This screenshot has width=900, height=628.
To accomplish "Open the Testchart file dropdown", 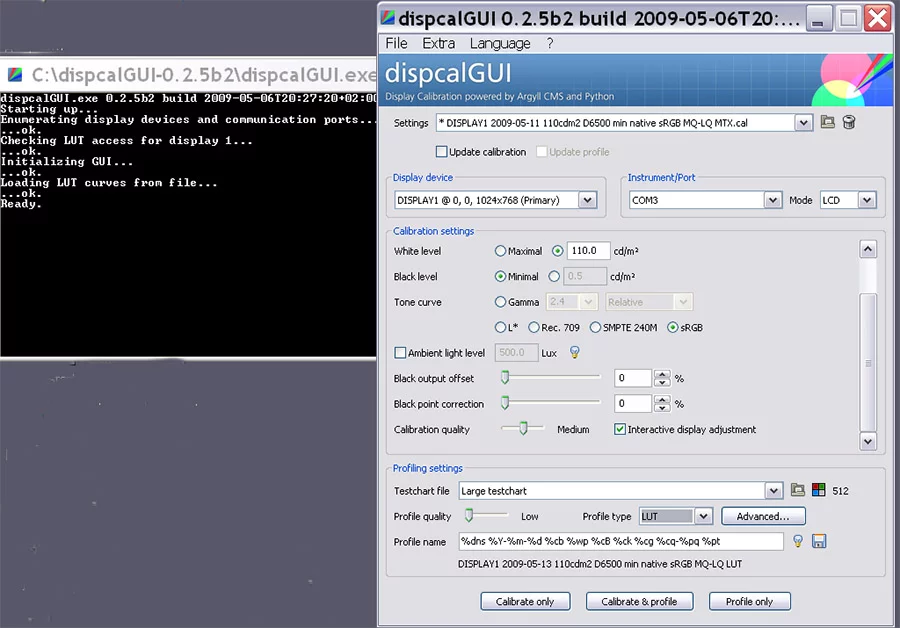I will click(773, 490).
